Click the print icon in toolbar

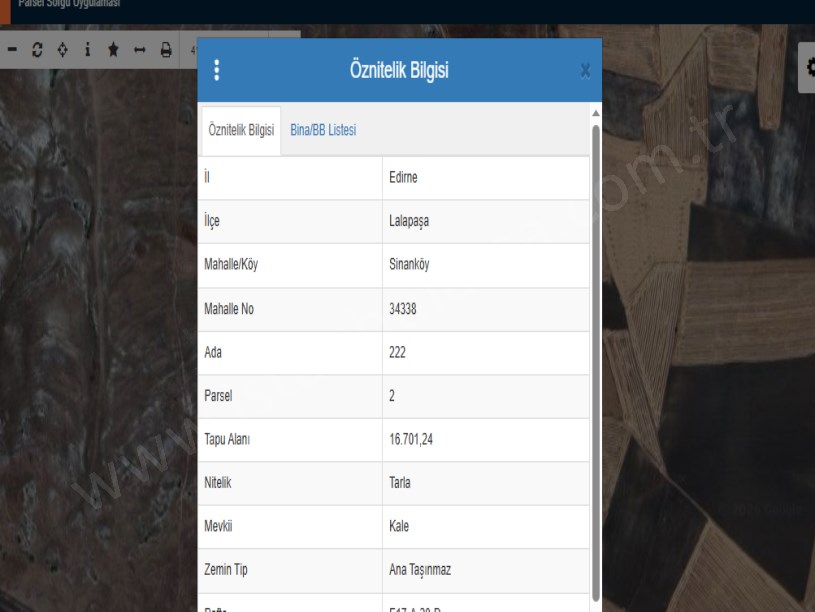(x=166, y=49)
